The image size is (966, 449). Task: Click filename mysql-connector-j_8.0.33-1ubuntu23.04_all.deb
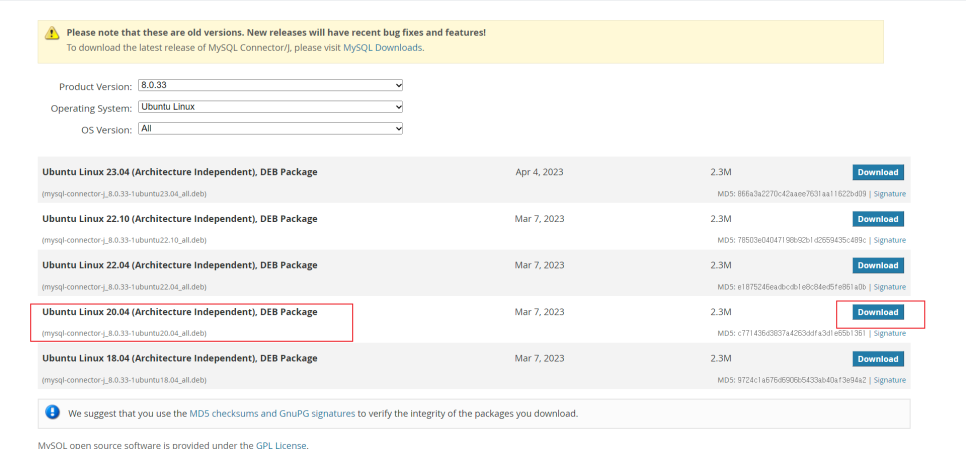point(124,194)
